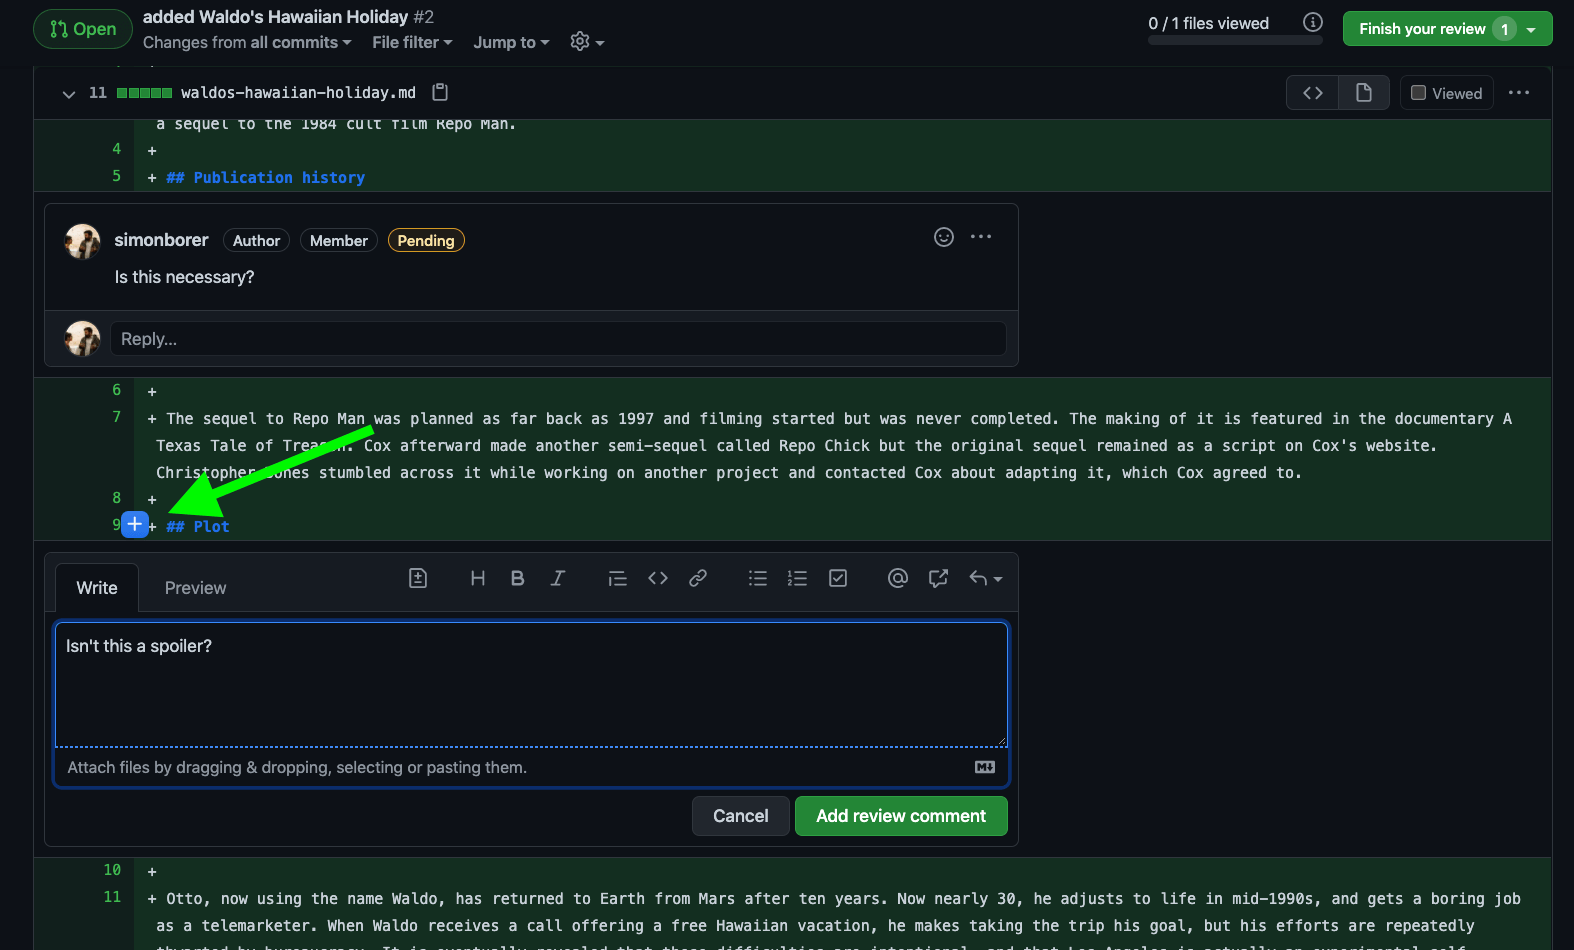Screen dimensions: 1574x950
Task: Open Finish your review dropdown
Action: [x=1447, y=29]
